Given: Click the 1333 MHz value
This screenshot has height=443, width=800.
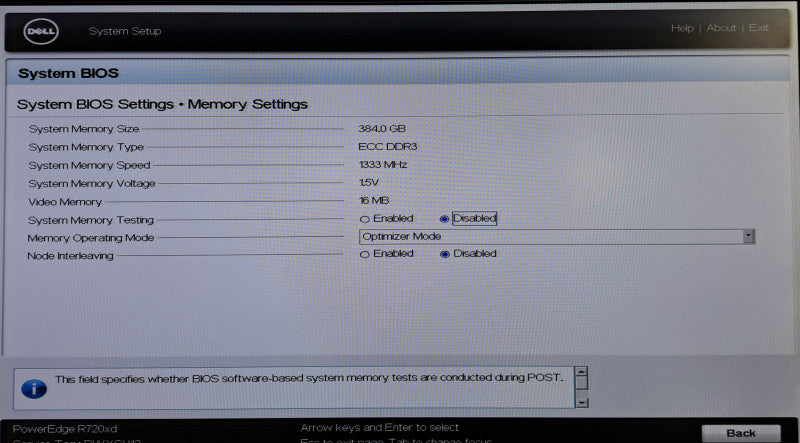Looking at the screenshot, I should pos(383,164).
